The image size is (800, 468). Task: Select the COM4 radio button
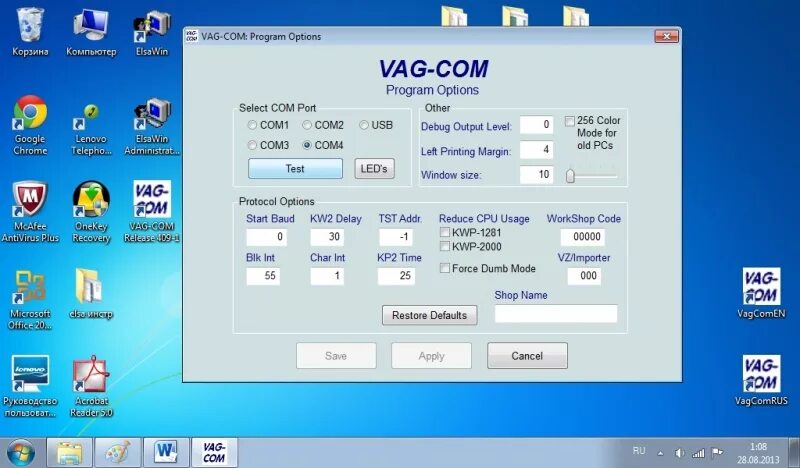[307, 145]
